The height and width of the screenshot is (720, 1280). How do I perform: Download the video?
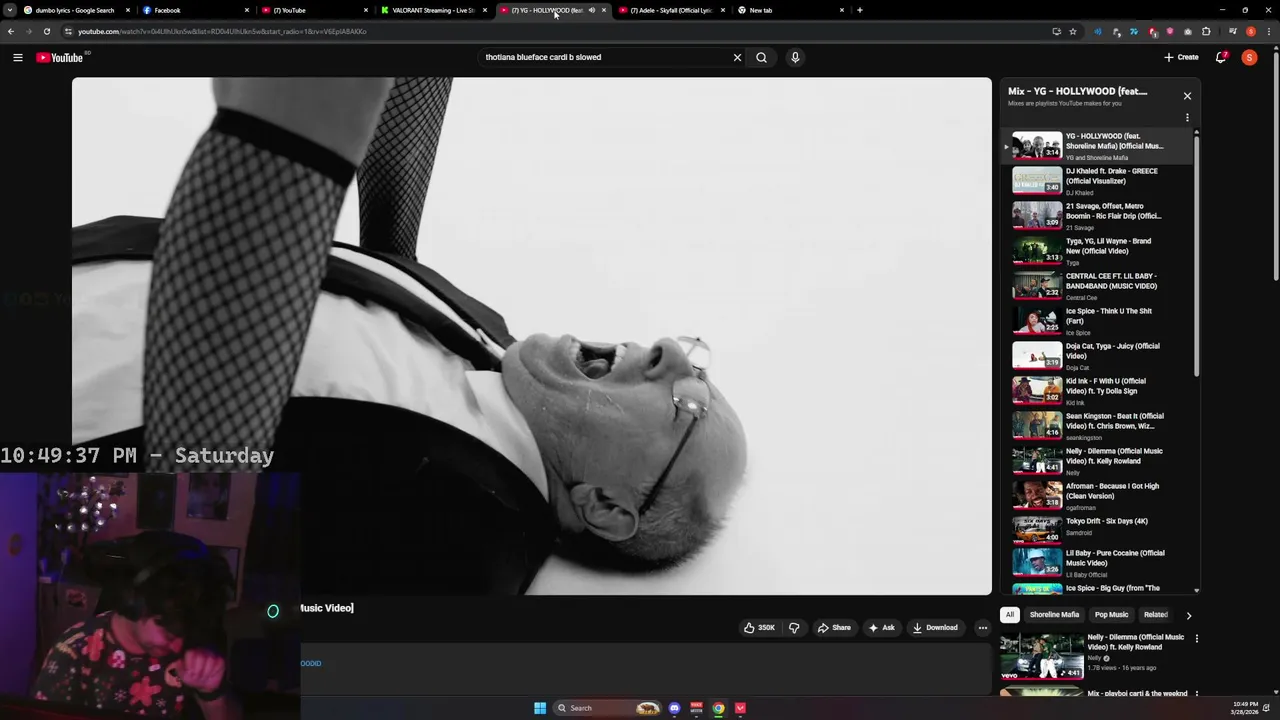point(935,628)
